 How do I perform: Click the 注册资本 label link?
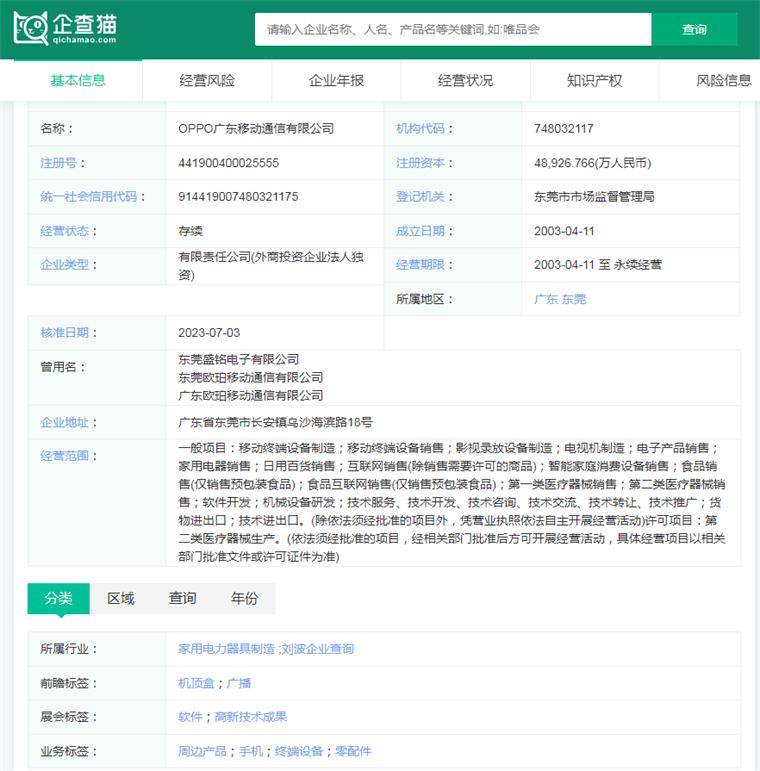(420, 163)
